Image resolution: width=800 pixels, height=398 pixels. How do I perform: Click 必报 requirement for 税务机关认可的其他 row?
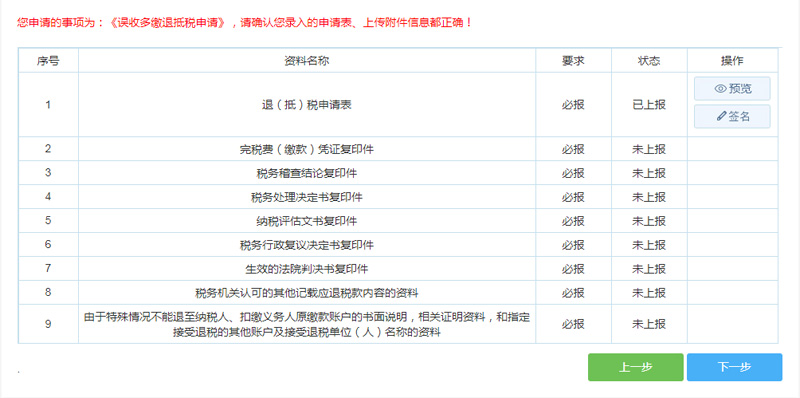click(573, 293)
